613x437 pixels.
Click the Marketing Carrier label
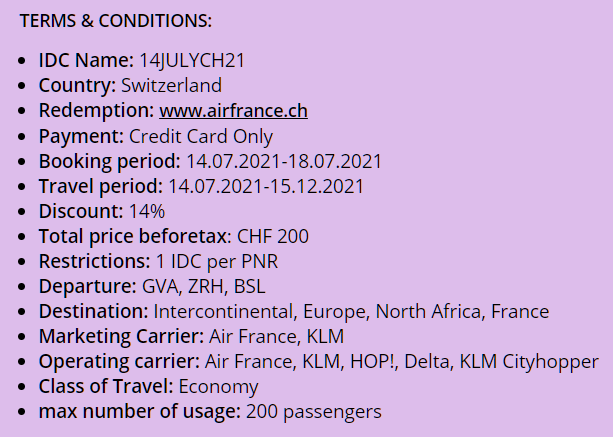pos(121,337)
